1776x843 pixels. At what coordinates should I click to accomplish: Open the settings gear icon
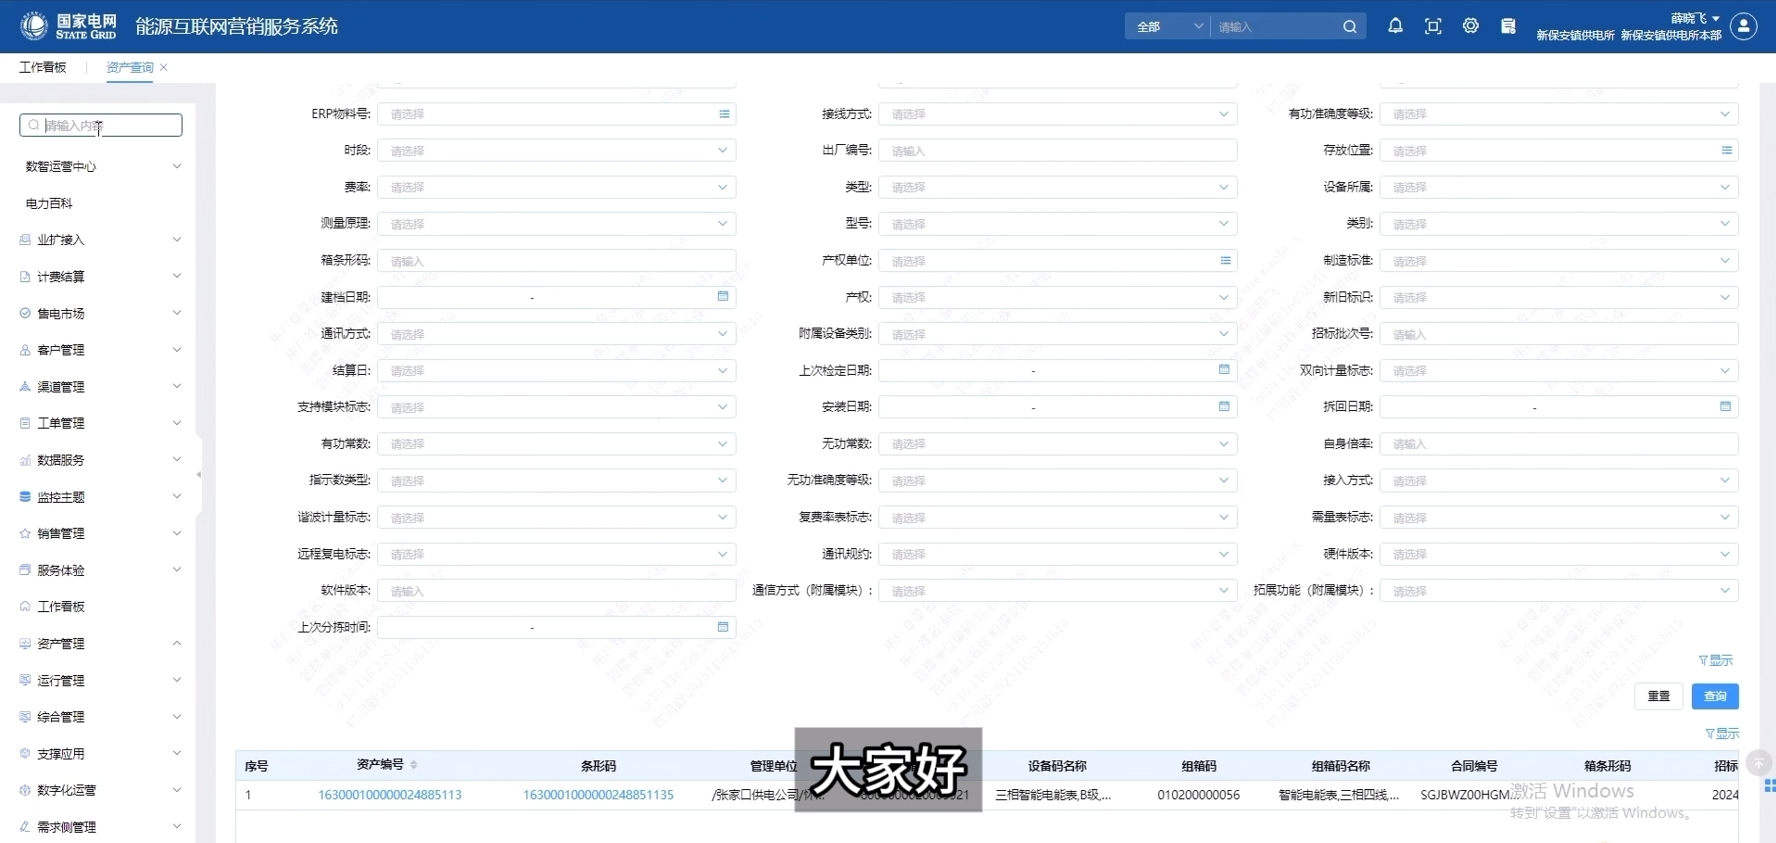[x=1470, y=26]
